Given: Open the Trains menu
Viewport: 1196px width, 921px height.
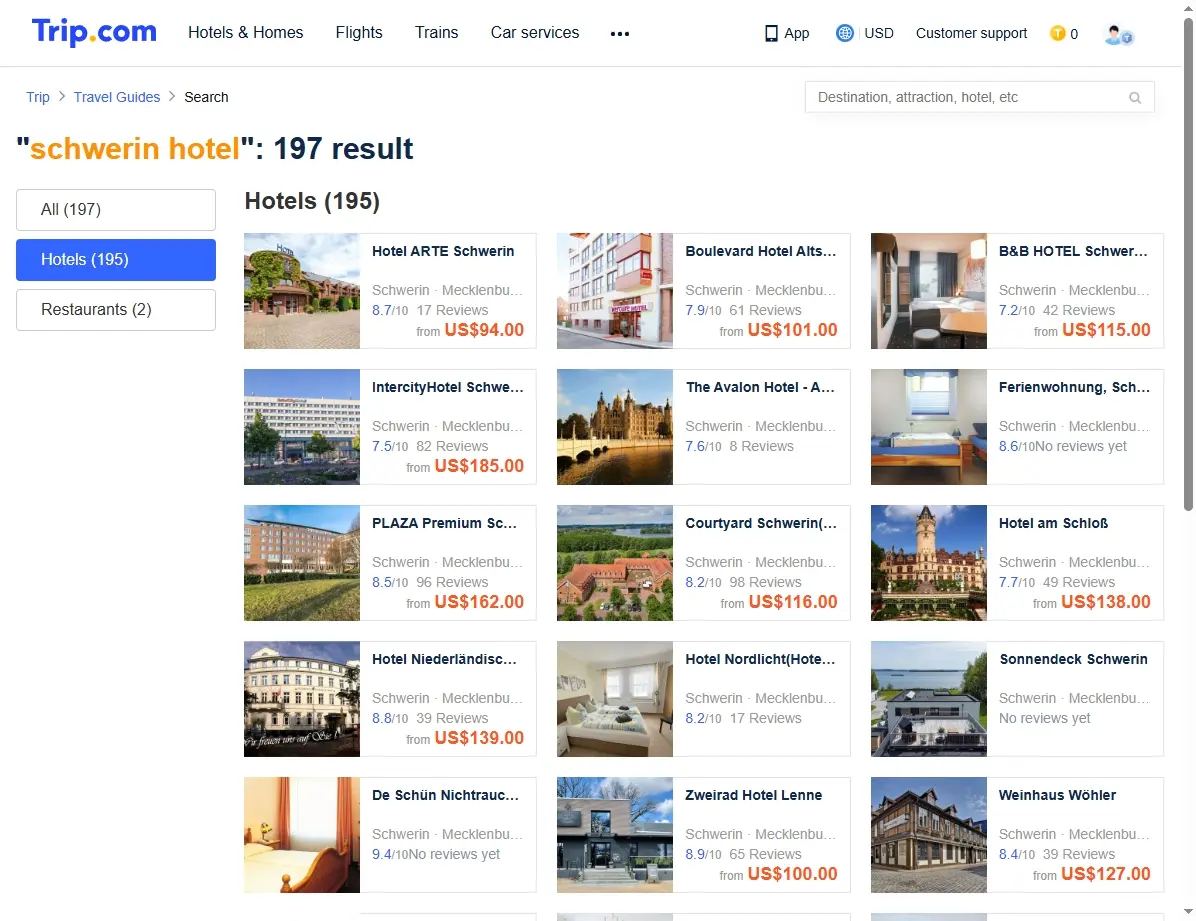Looking at the screenshot, I should click(x=436, y=32).
